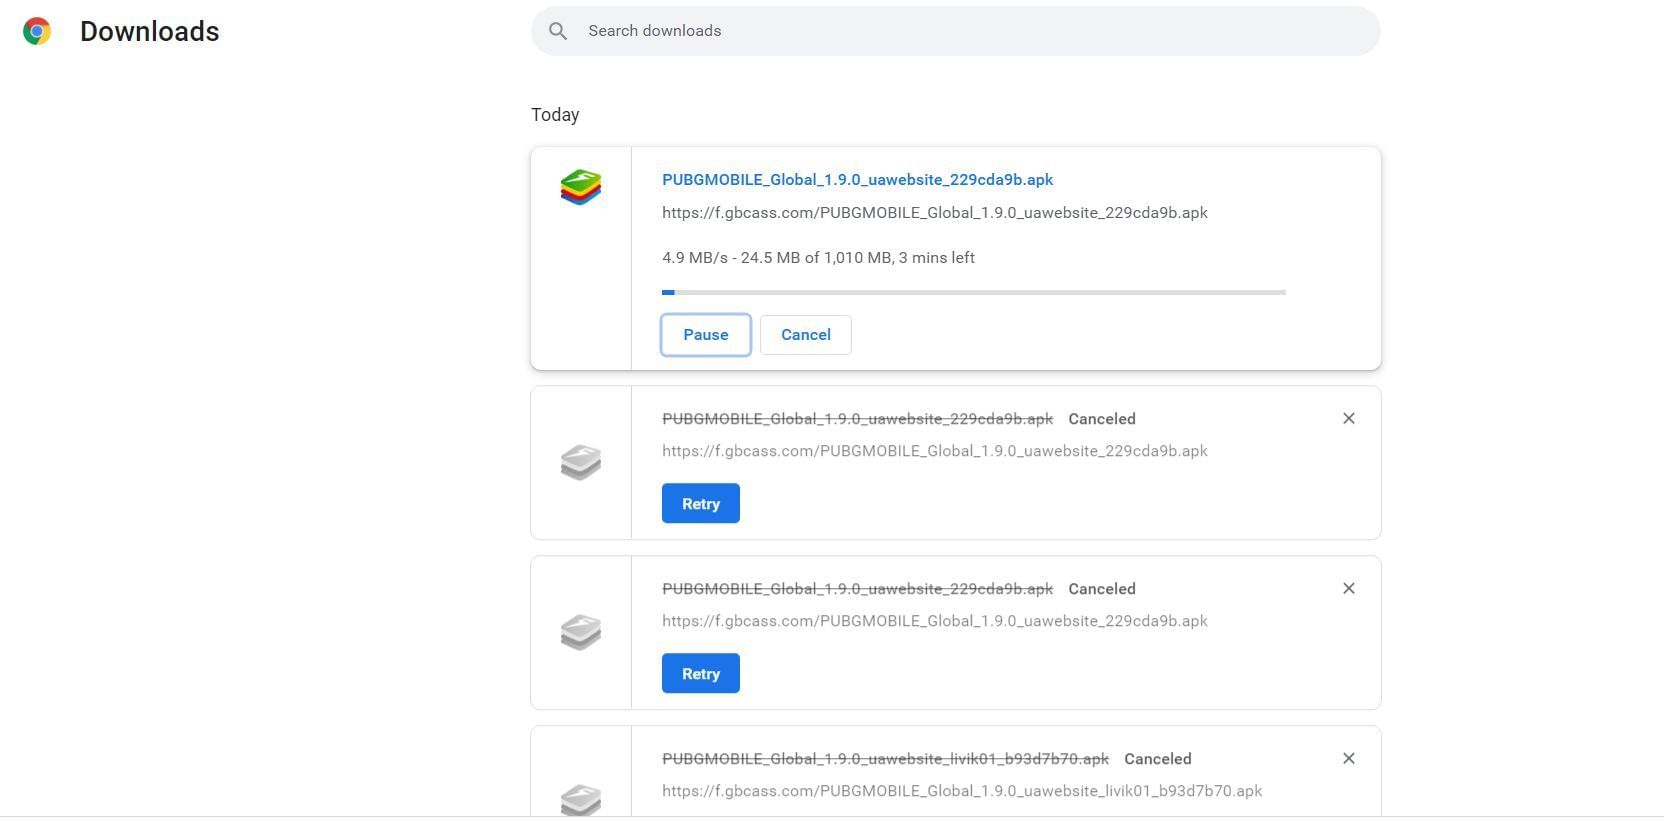Click the magnifying glass search icon

[x=558, y=31]
